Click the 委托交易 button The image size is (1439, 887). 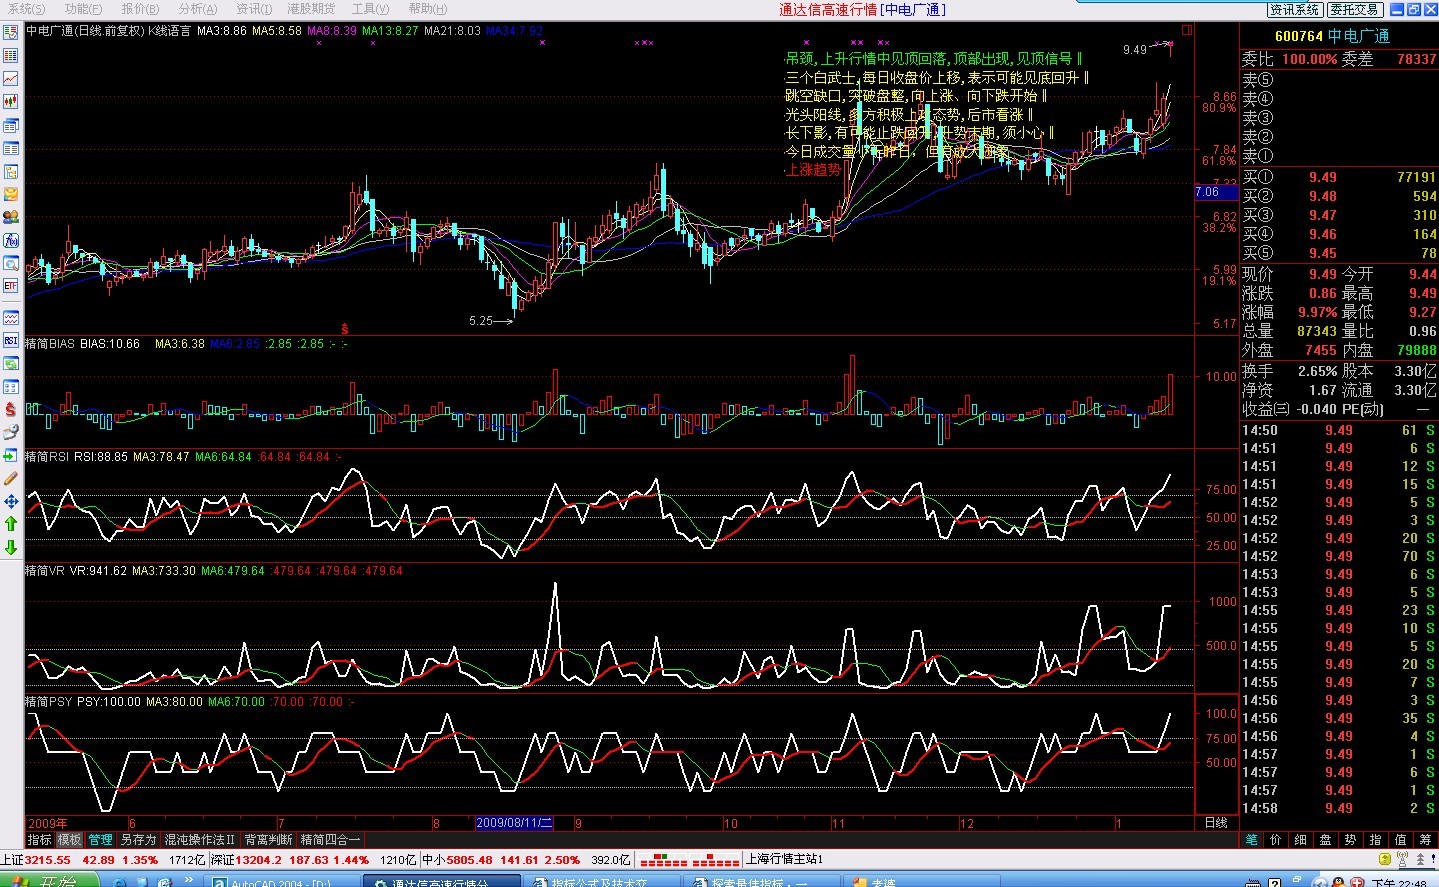click(1354, 9)
